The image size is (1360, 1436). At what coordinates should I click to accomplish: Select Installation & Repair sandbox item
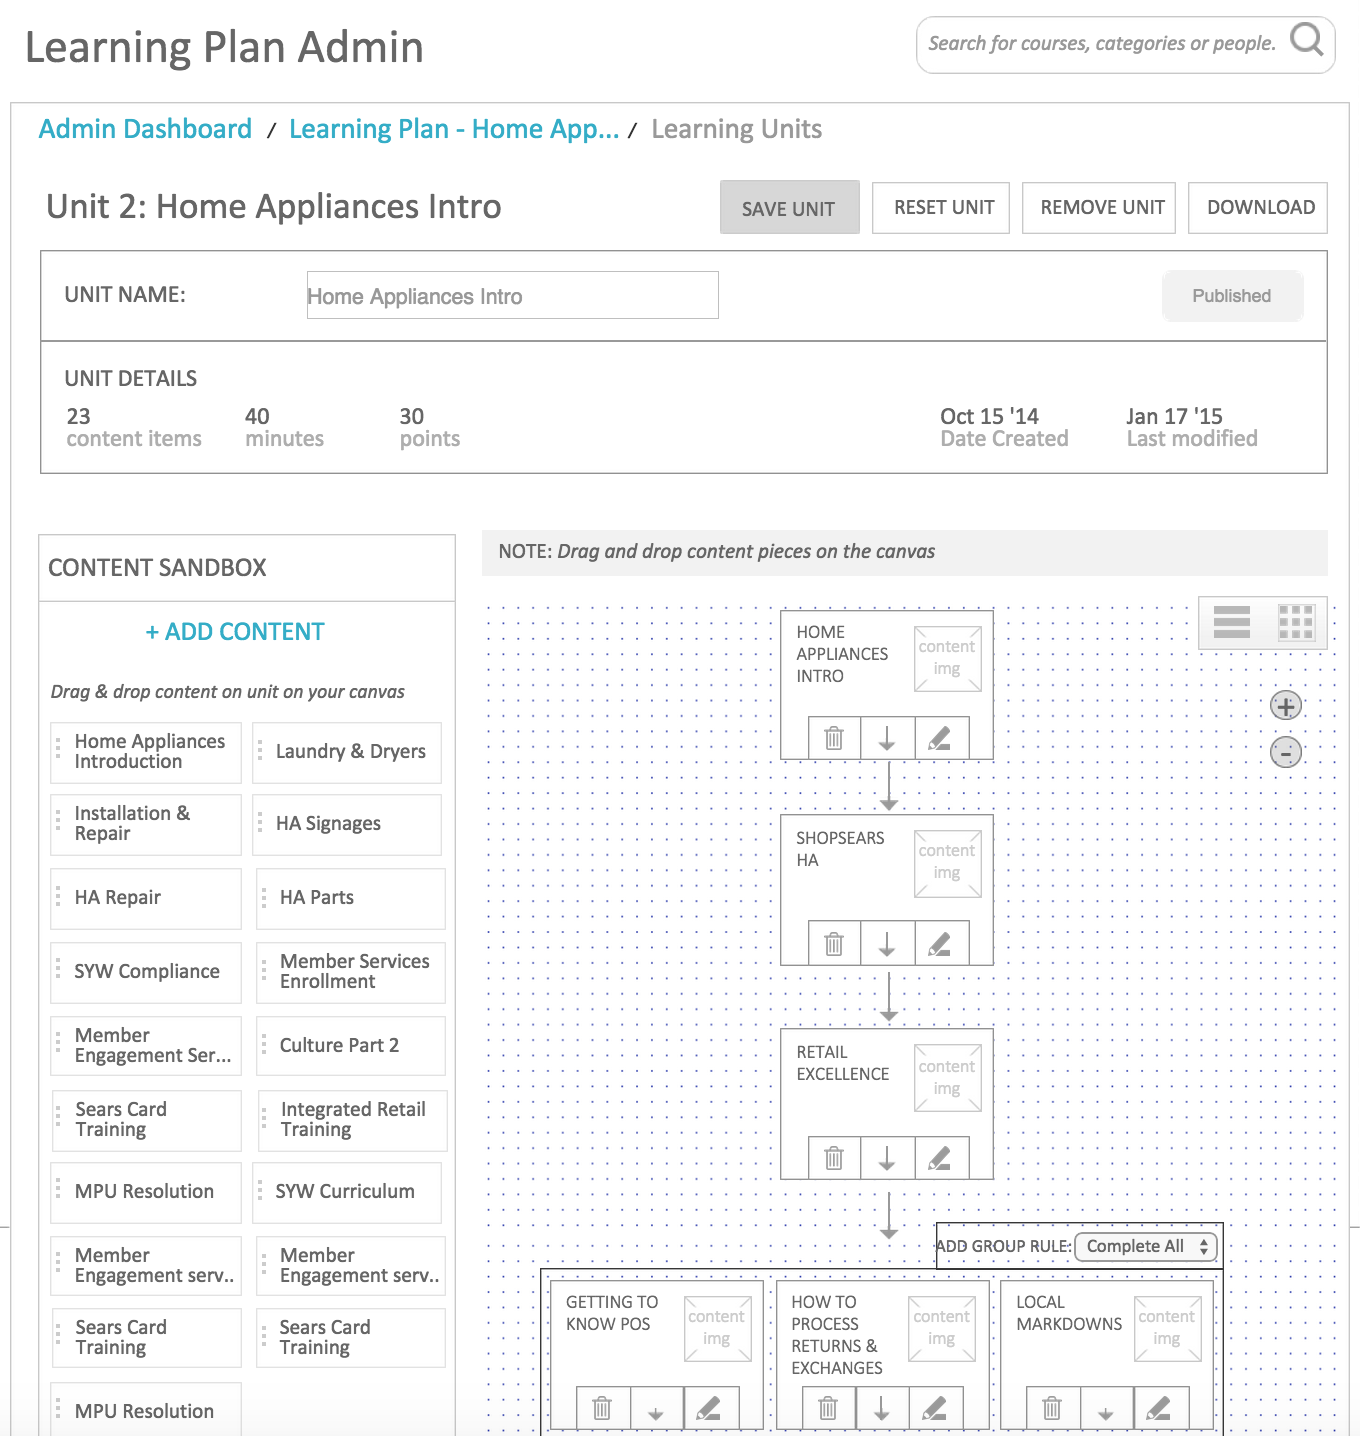click(x=146, y=824)
